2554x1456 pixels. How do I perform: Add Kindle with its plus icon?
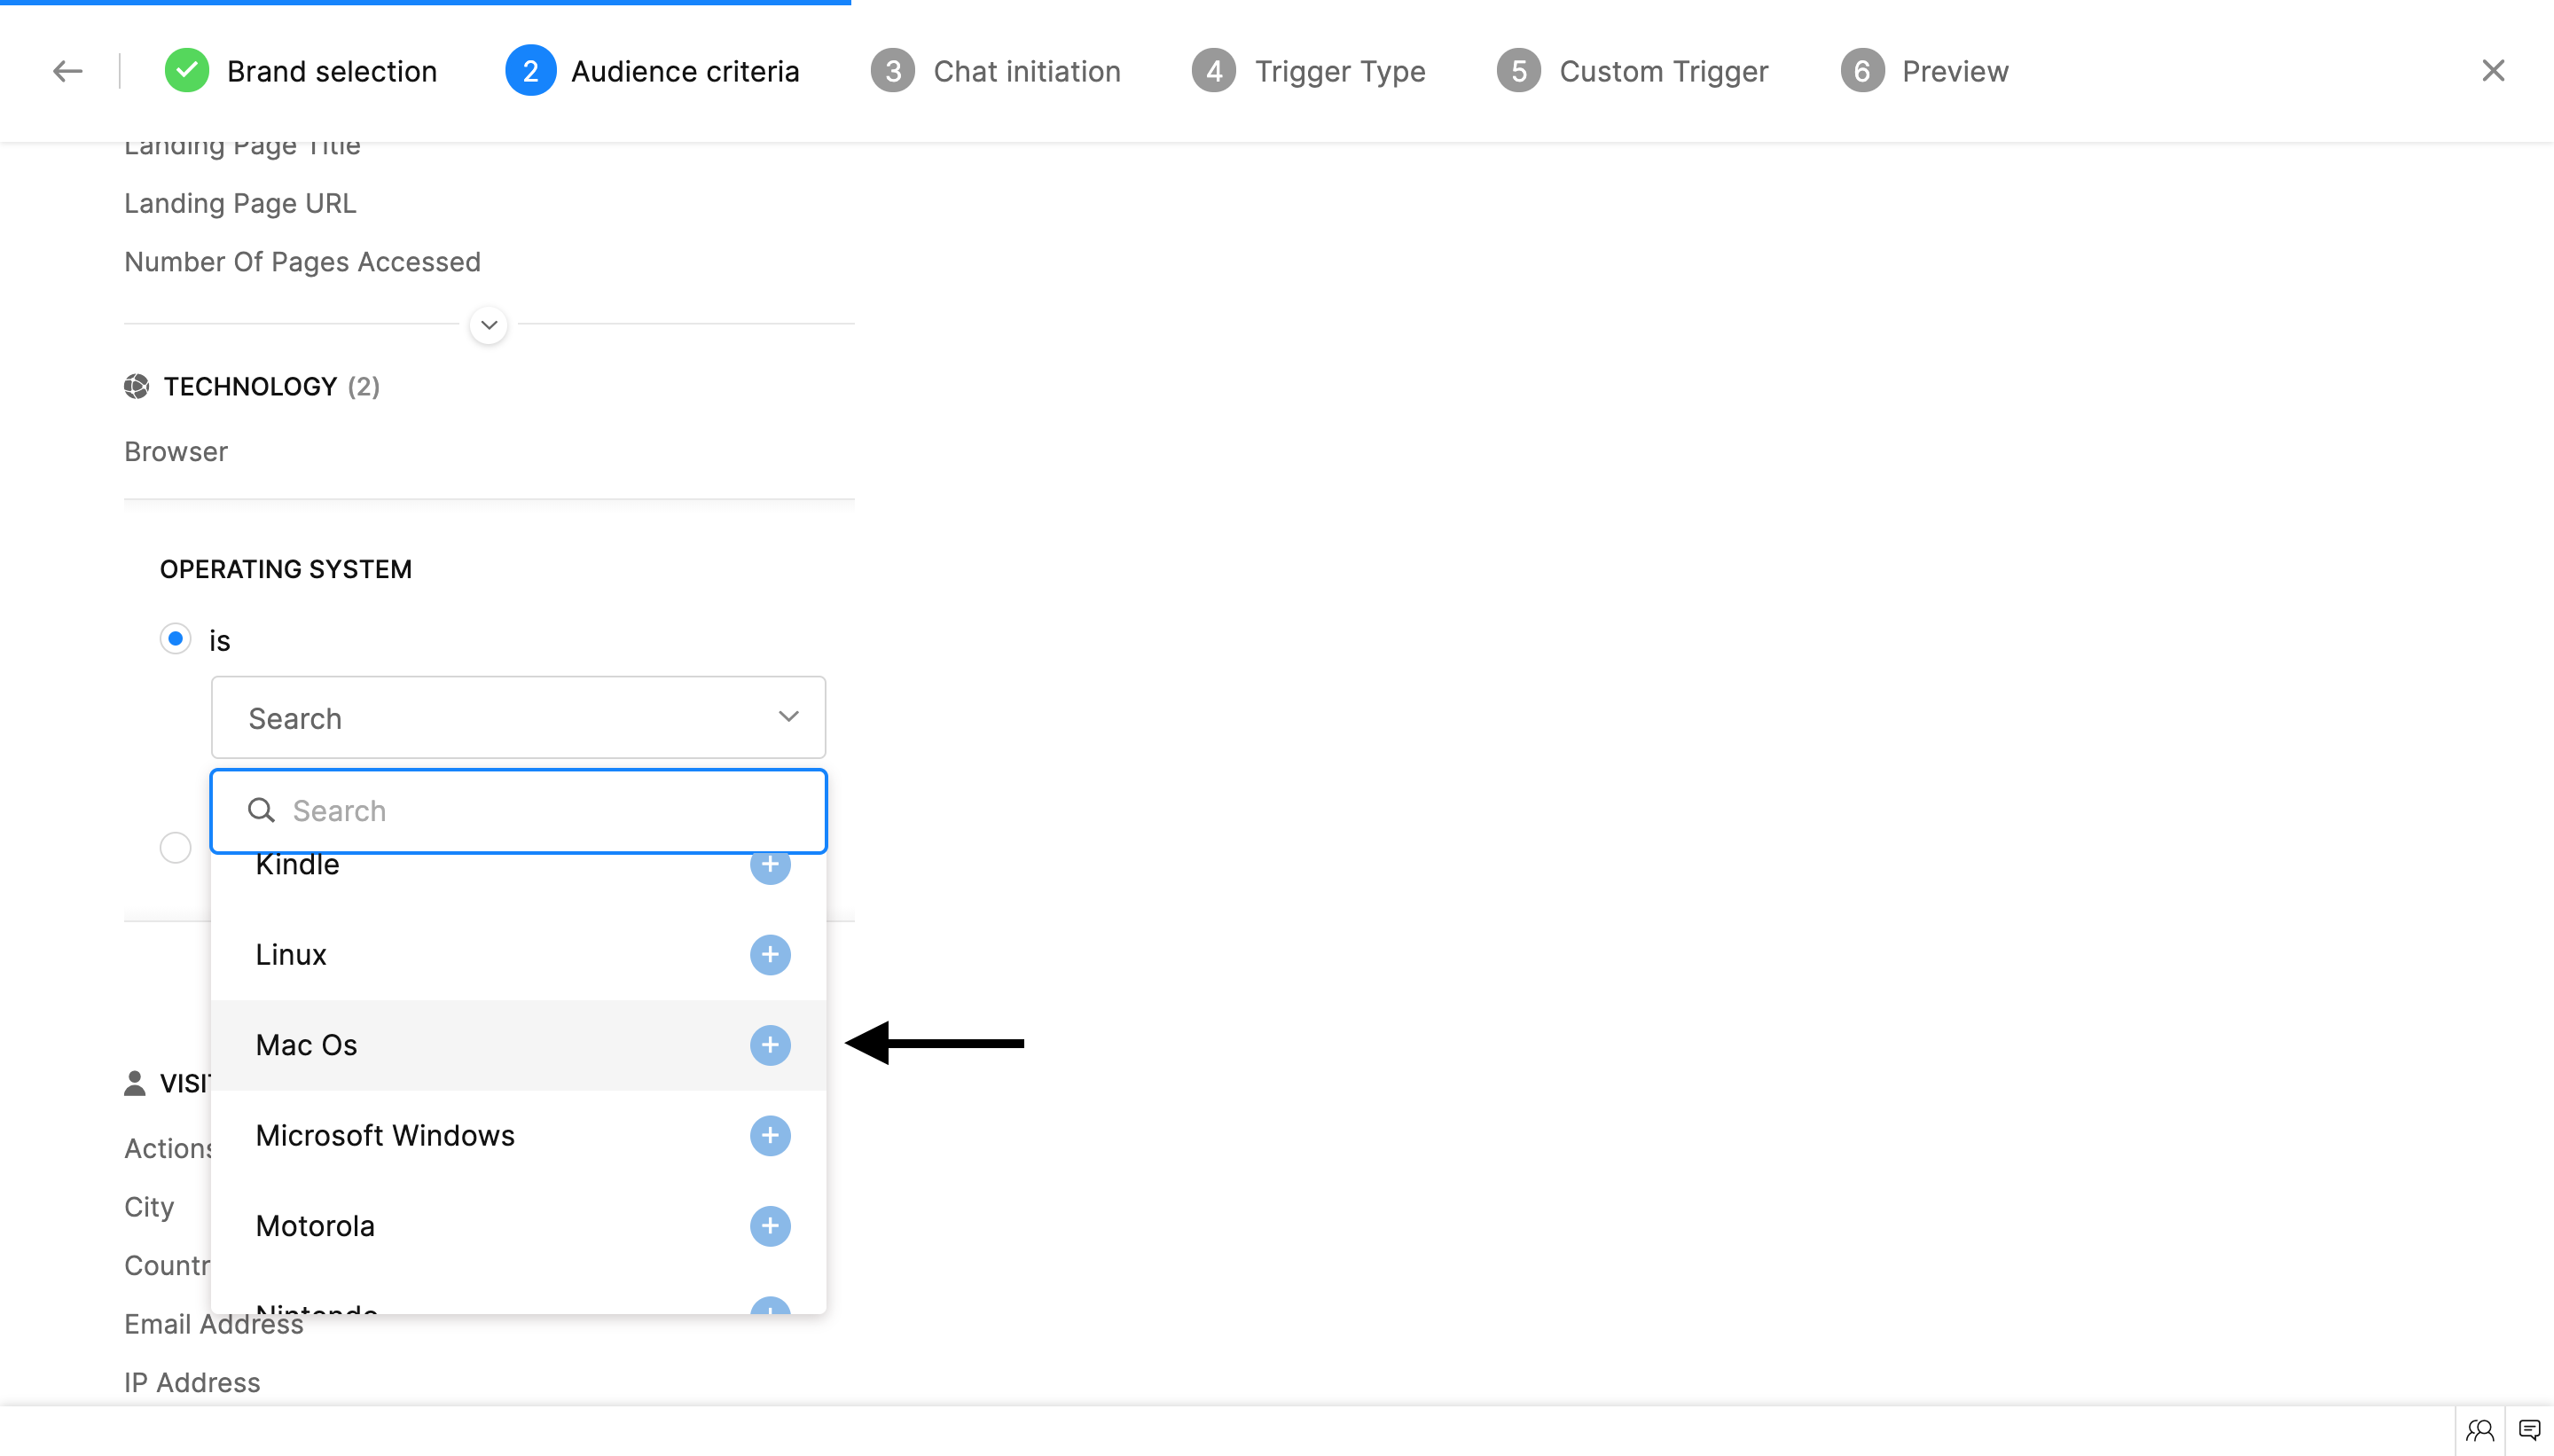(x=769, y=867)
